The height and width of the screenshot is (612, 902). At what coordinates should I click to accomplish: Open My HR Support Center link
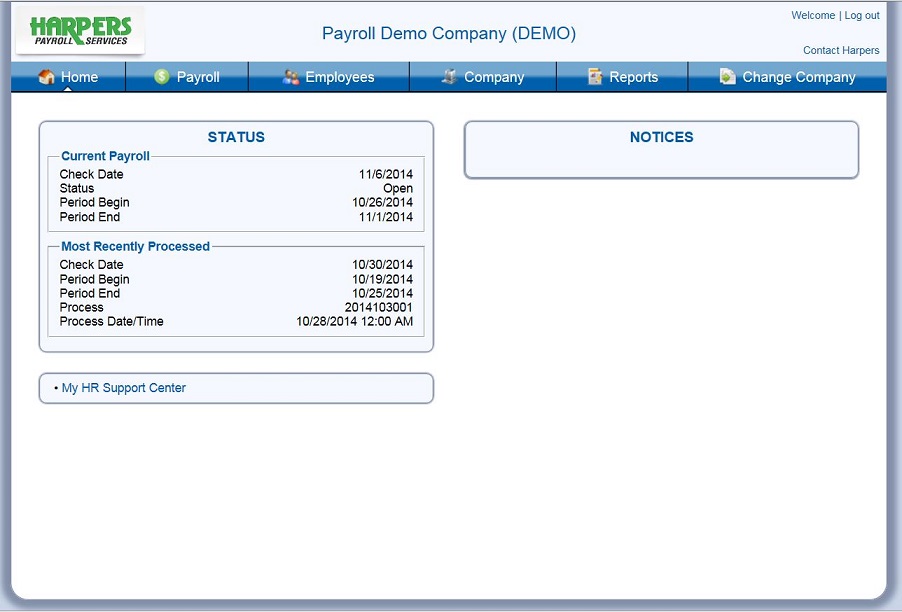click(124, 388)
